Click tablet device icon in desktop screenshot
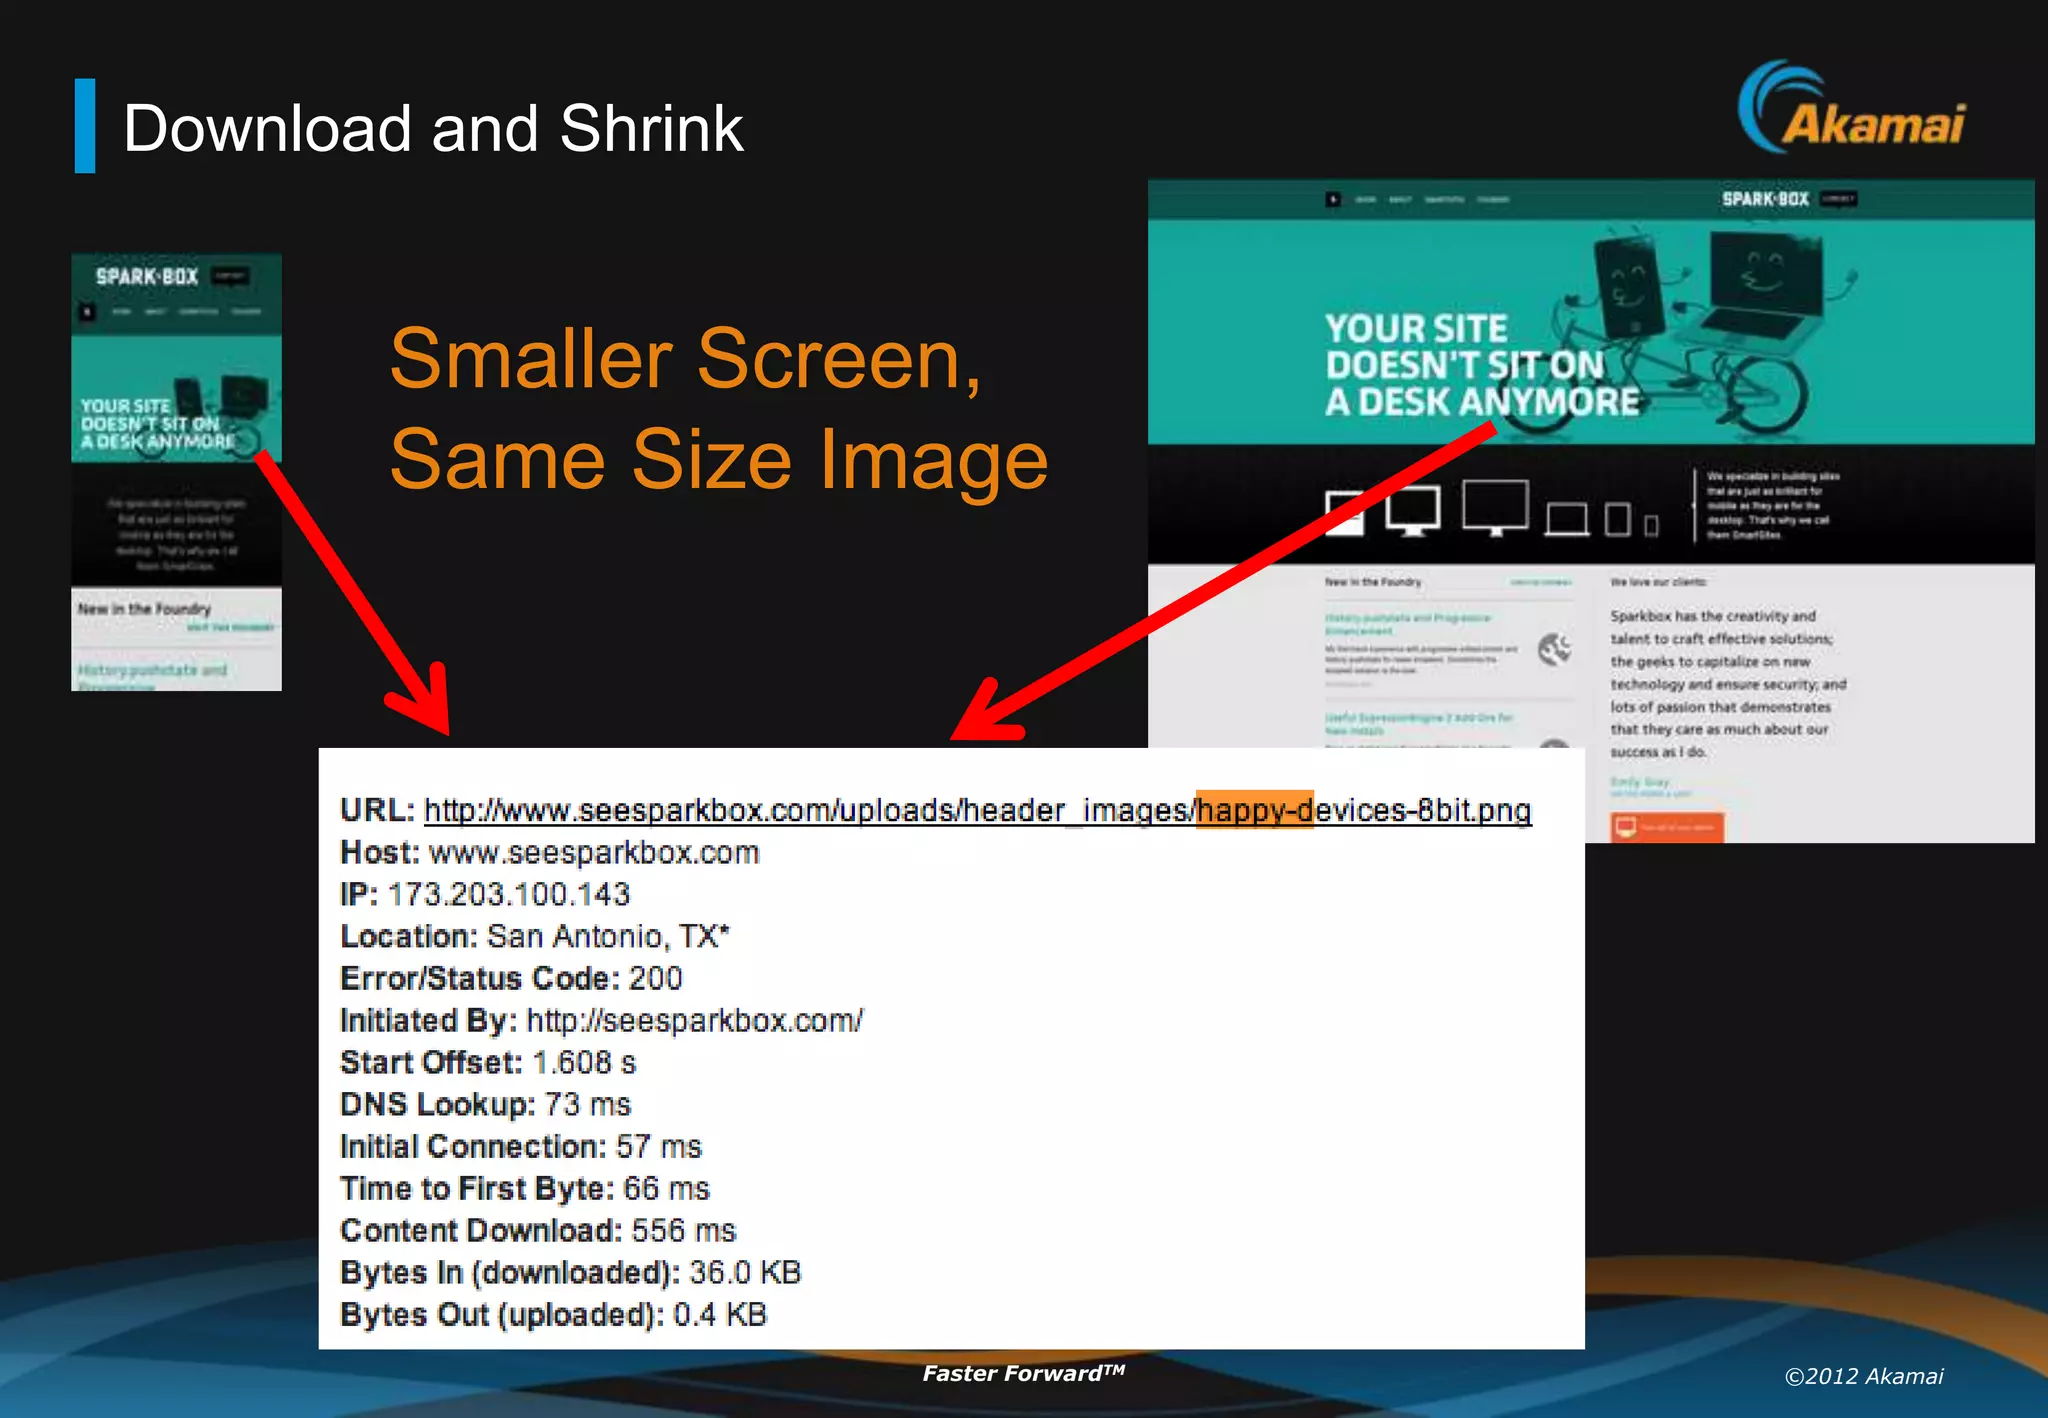The image size is (2048, 1418). (1618, 519)
